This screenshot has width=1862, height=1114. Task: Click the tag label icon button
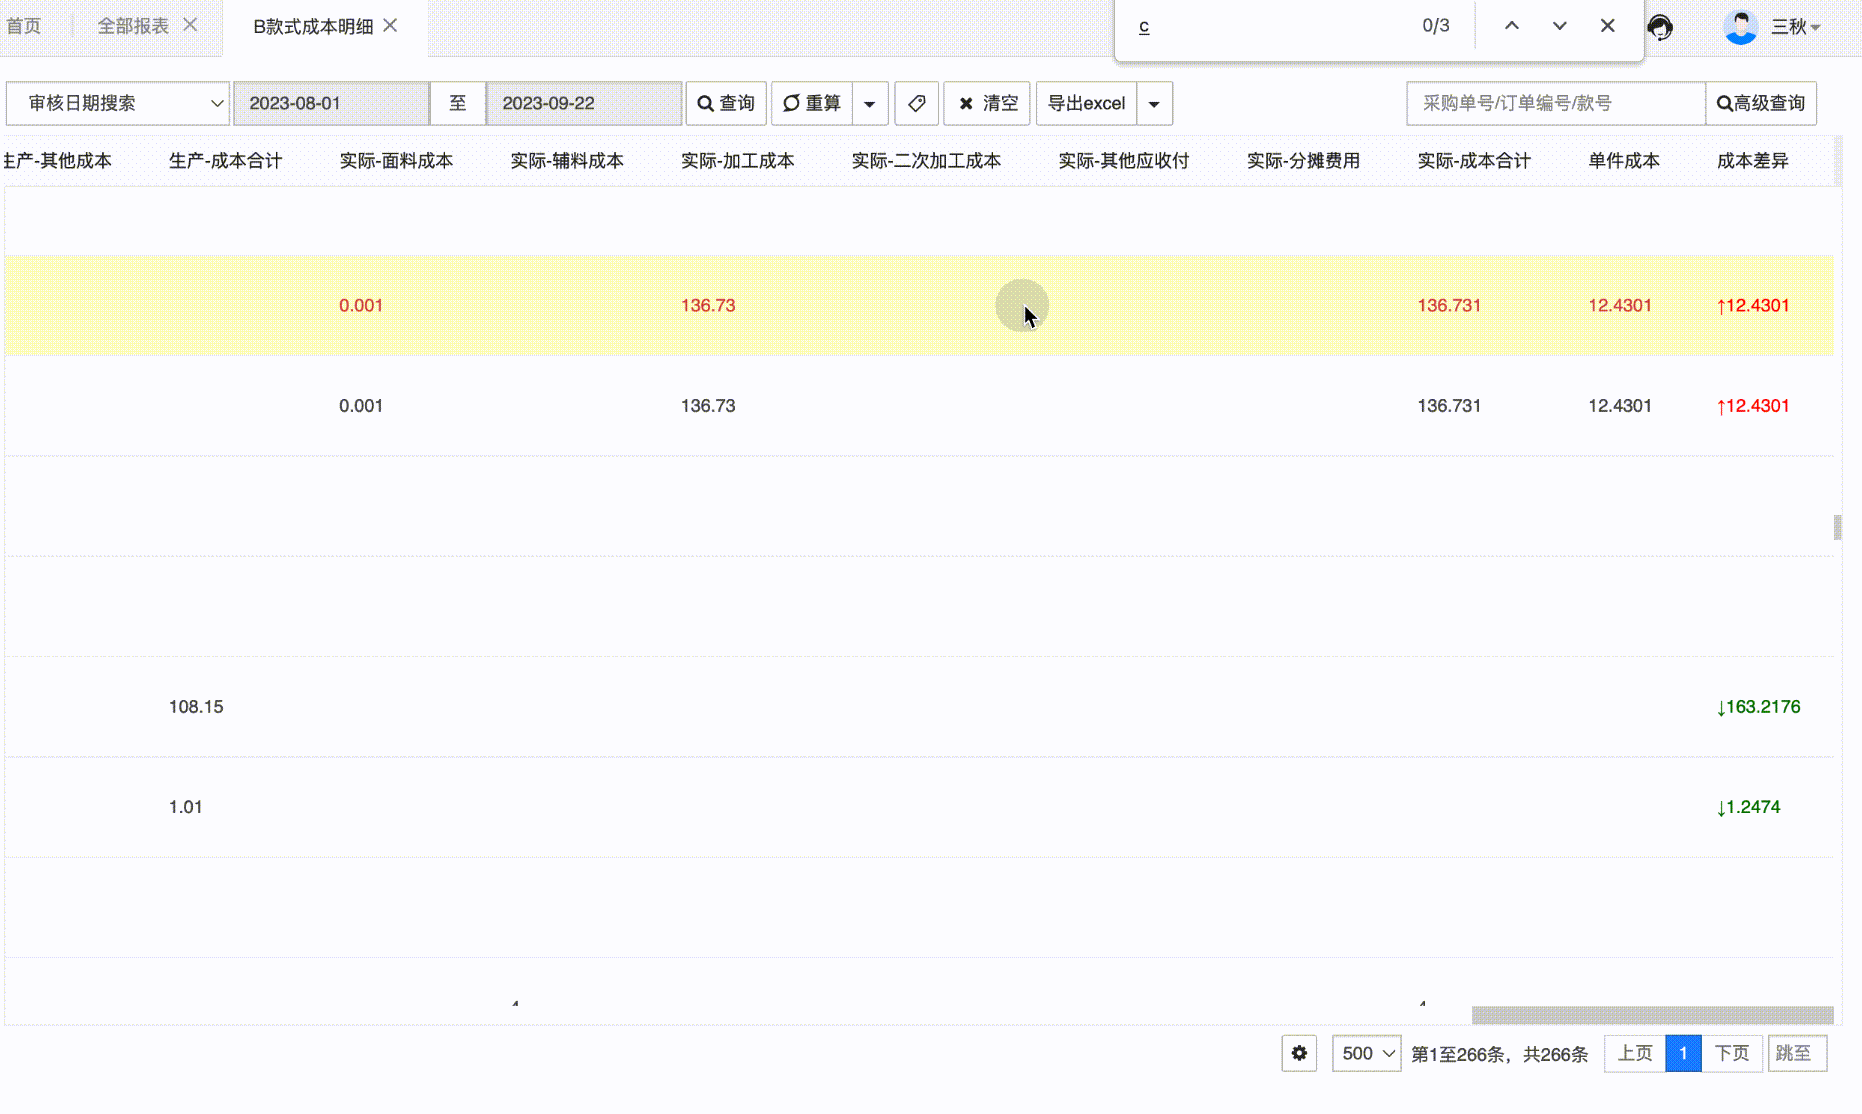tap(916, 103)
